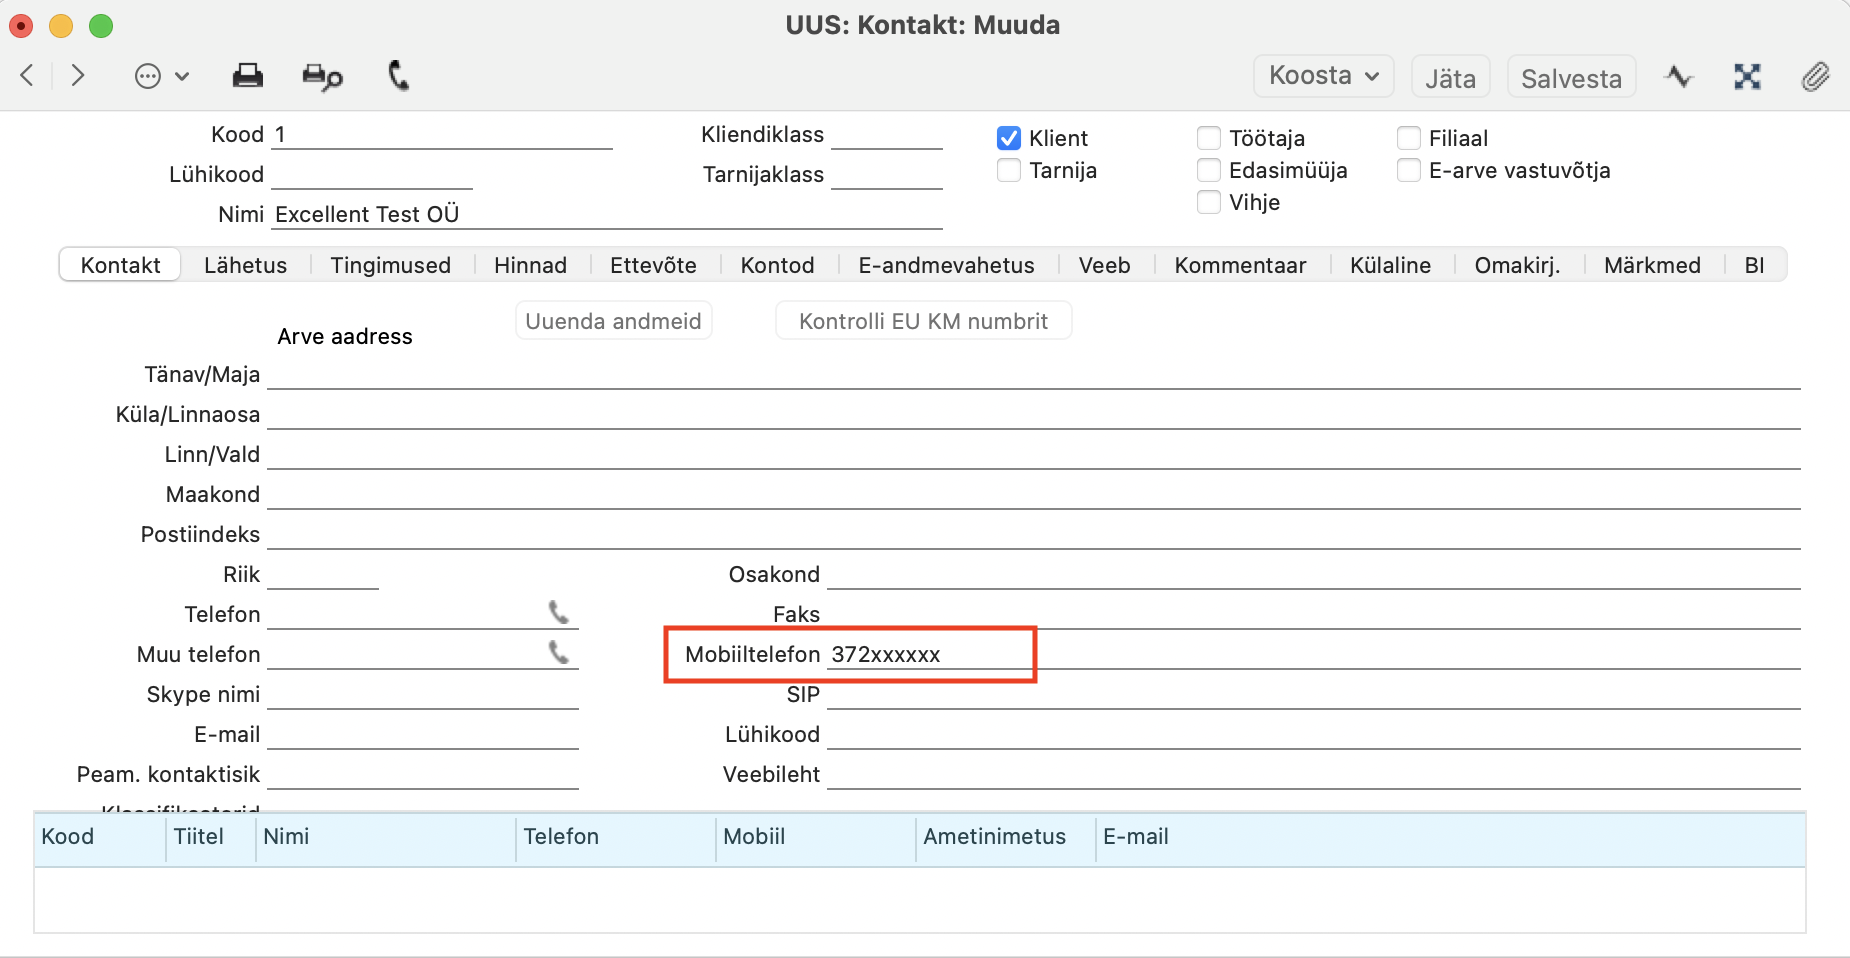Tick the Edasimüüja checkbox
The image size is (1850, 958).
(x=1209, y=170)
